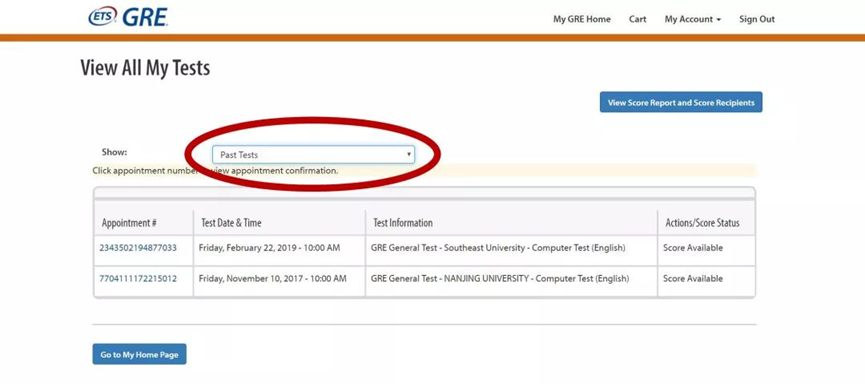This screenshot has height=384, width=865.
Task: Open appointment 7704111172215012
Action: [x=138, y=279]
